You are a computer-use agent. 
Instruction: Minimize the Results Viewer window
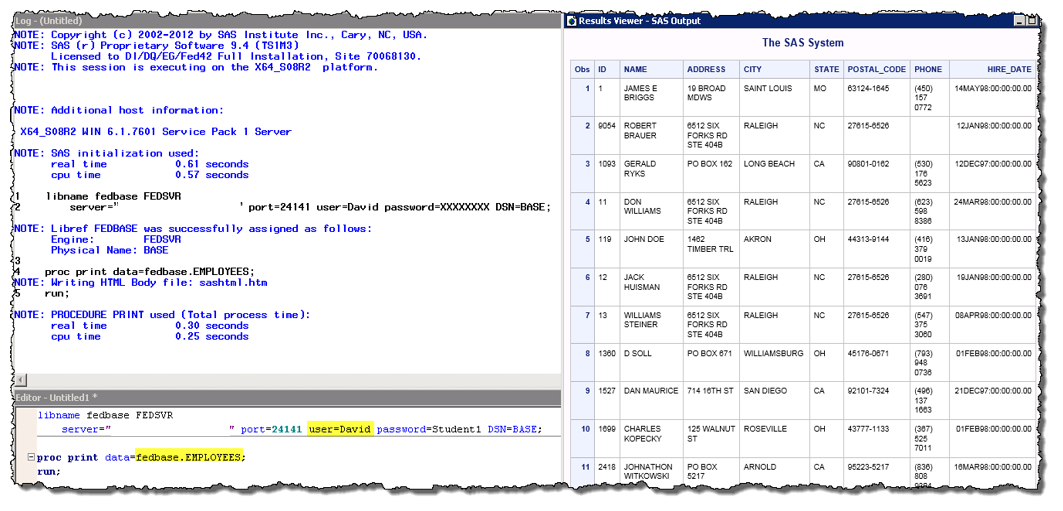click(x=1020, y=21)
